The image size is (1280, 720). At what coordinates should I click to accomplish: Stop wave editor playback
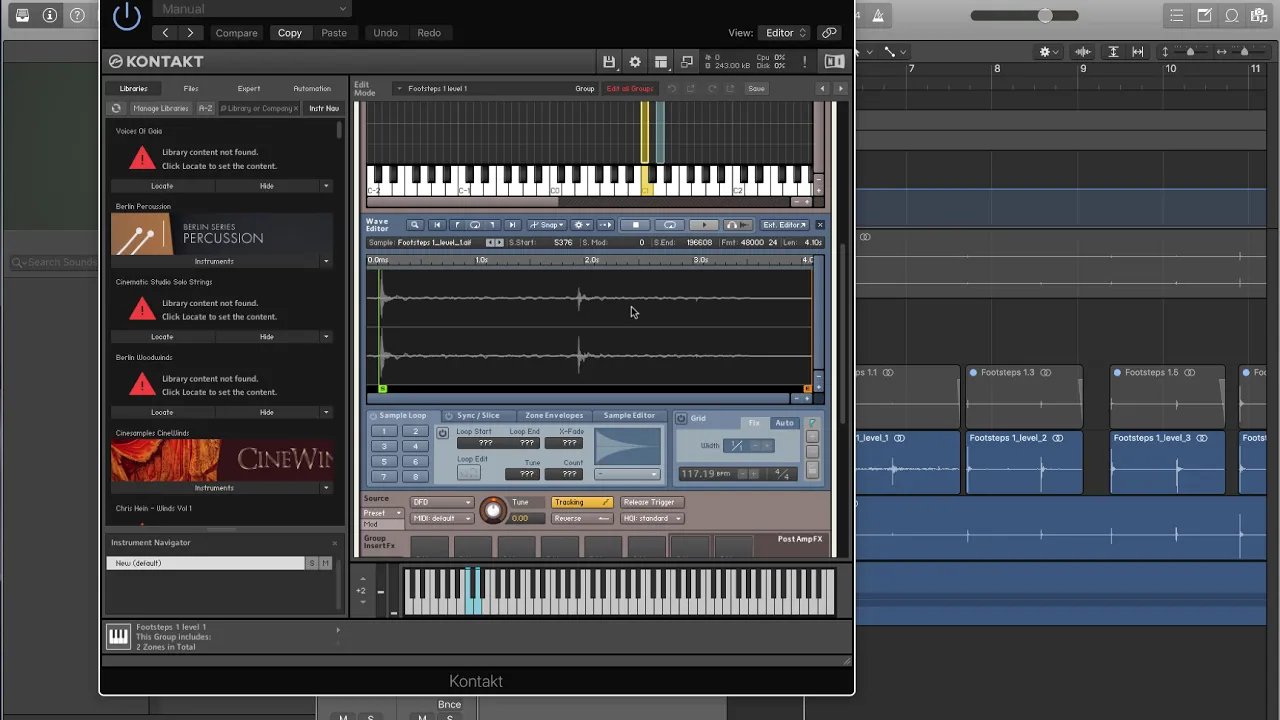[636, 225]
